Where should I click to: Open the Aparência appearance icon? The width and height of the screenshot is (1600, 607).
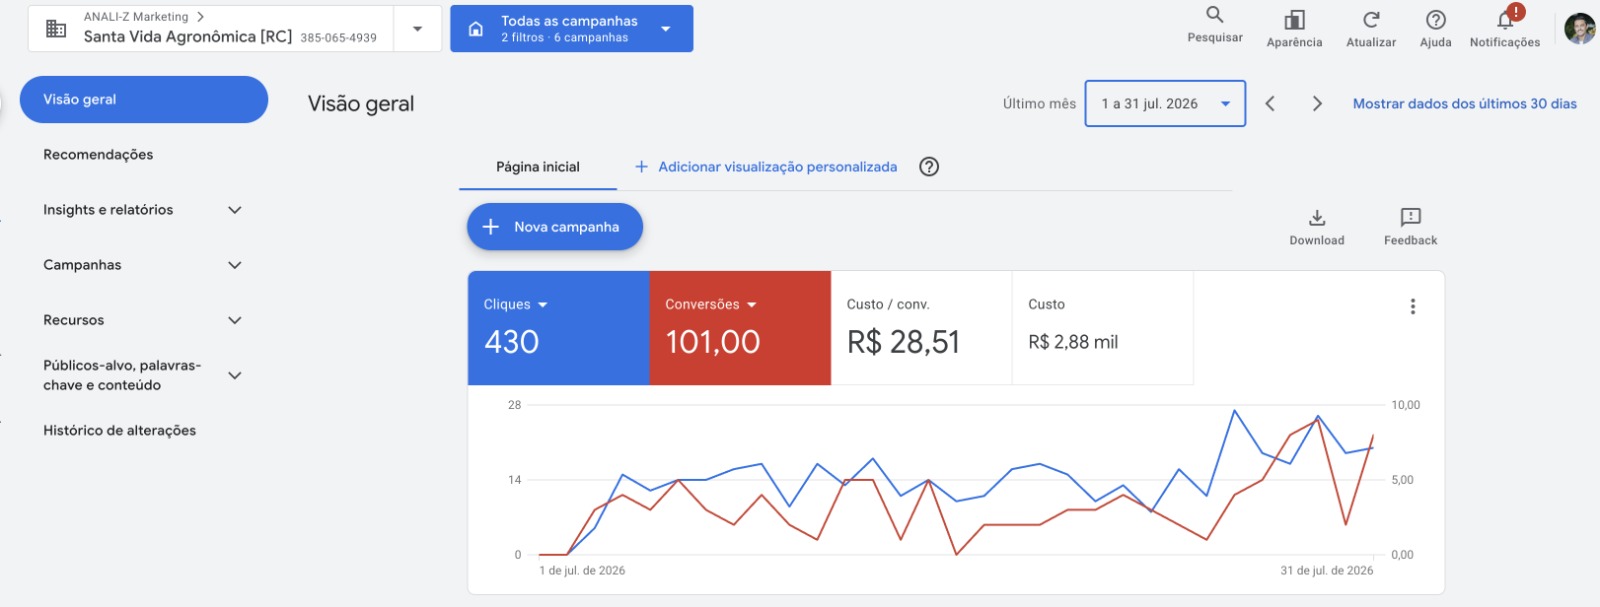(x=1294, y=20)
